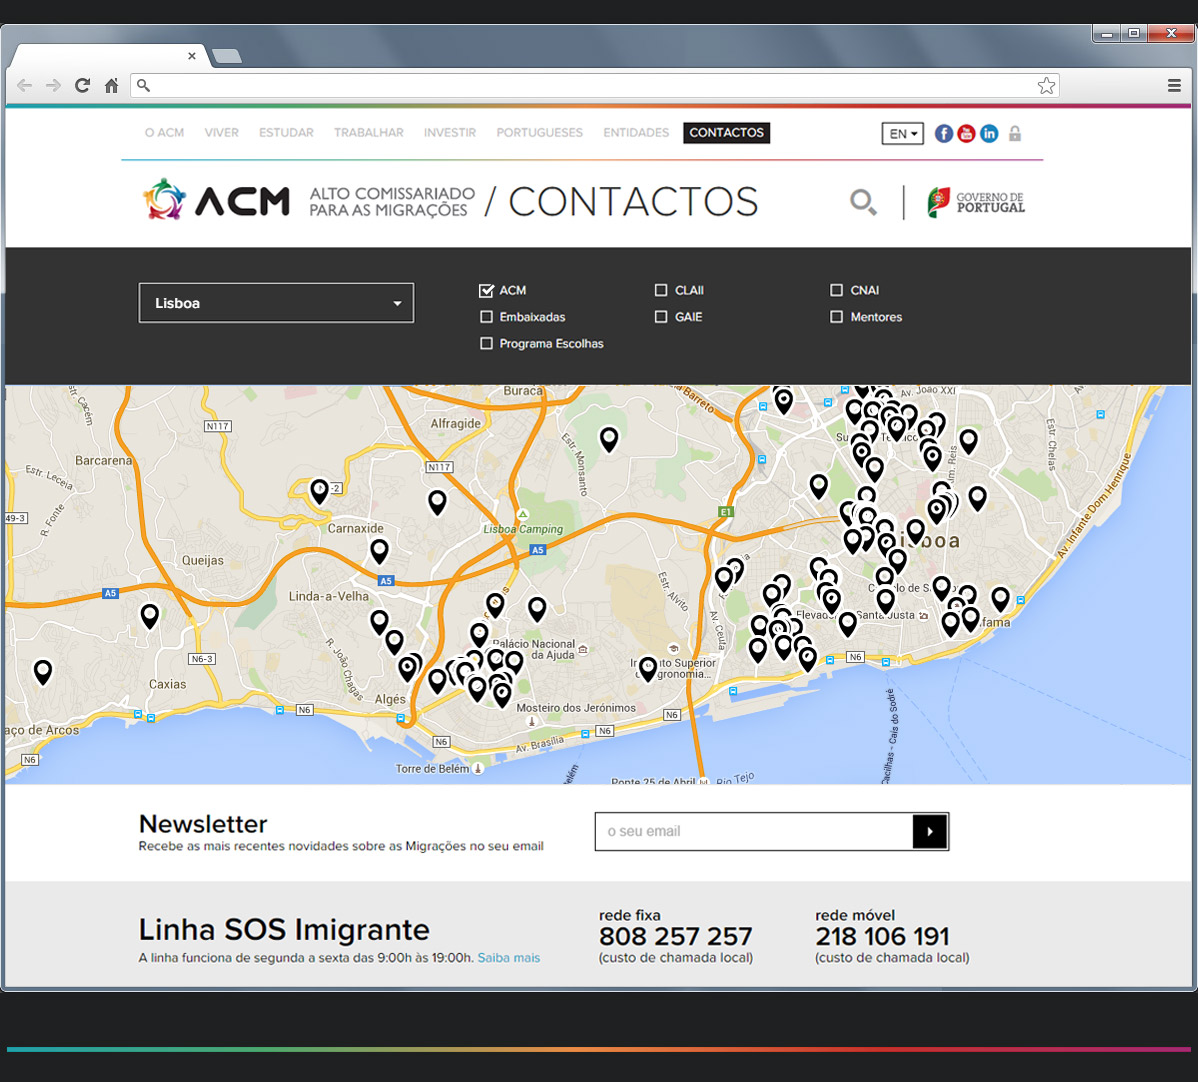The height and width of the screenshot is (1082, 1198).
Task: Enable the CLAII filter
Action: tap(661, 290)
